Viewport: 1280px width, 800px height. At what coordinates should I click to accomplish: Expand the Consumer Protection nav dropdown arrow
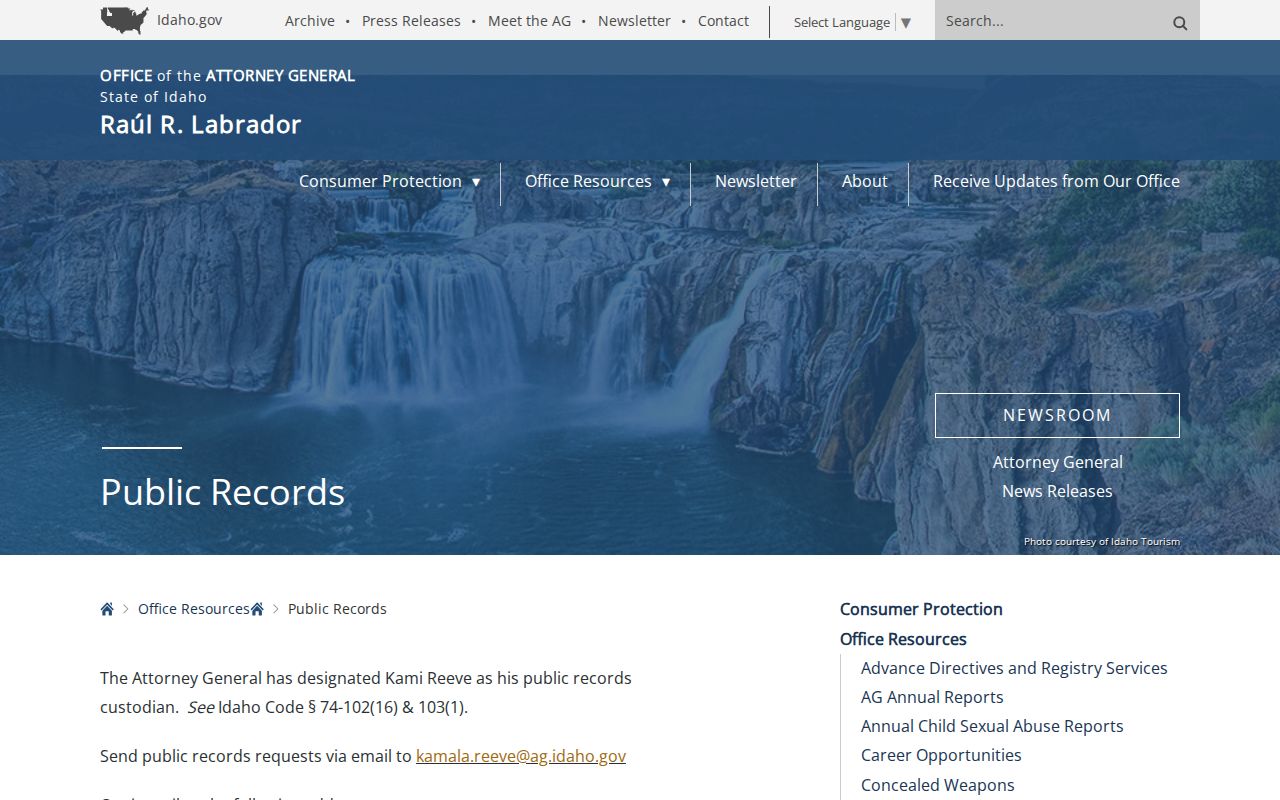point(476,182)
